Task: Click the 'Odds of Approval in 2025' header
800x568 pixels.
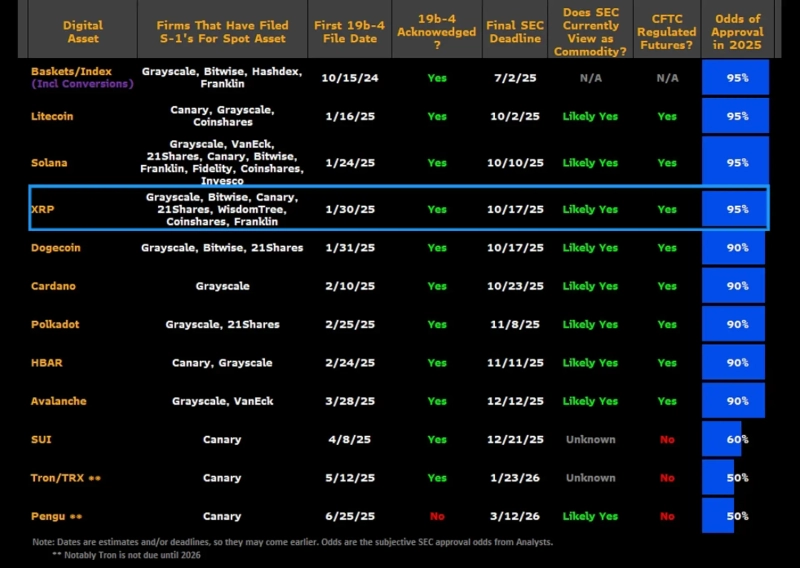Action: (x=737, y=32)
